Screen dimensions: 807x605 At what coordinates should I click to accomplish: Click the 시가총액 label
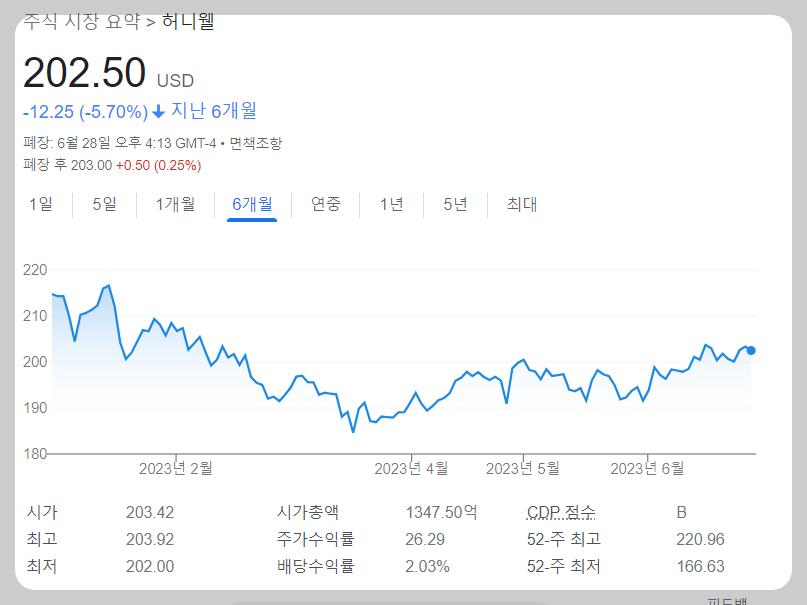(308, 512)
